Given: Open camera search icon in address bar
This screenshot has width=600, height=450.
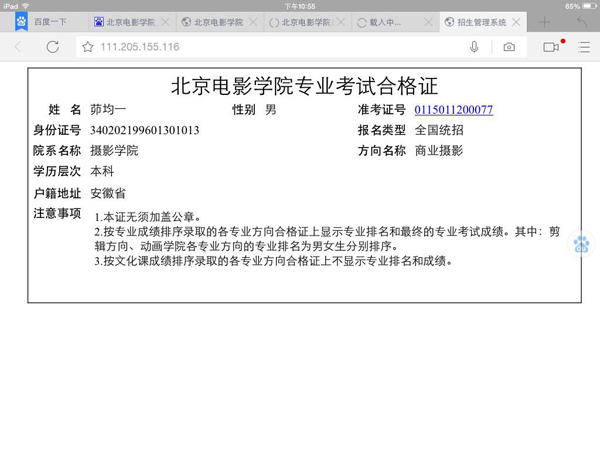Looking at the screenshot, I should pyautogui.click(x=509, y=47).
